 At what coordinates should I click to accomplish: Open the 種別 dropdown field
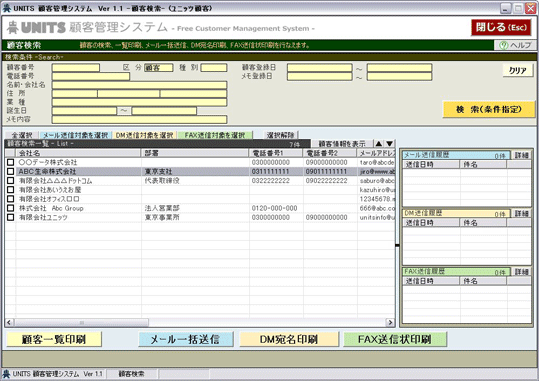pyautogui.click(x=214, y=68)
